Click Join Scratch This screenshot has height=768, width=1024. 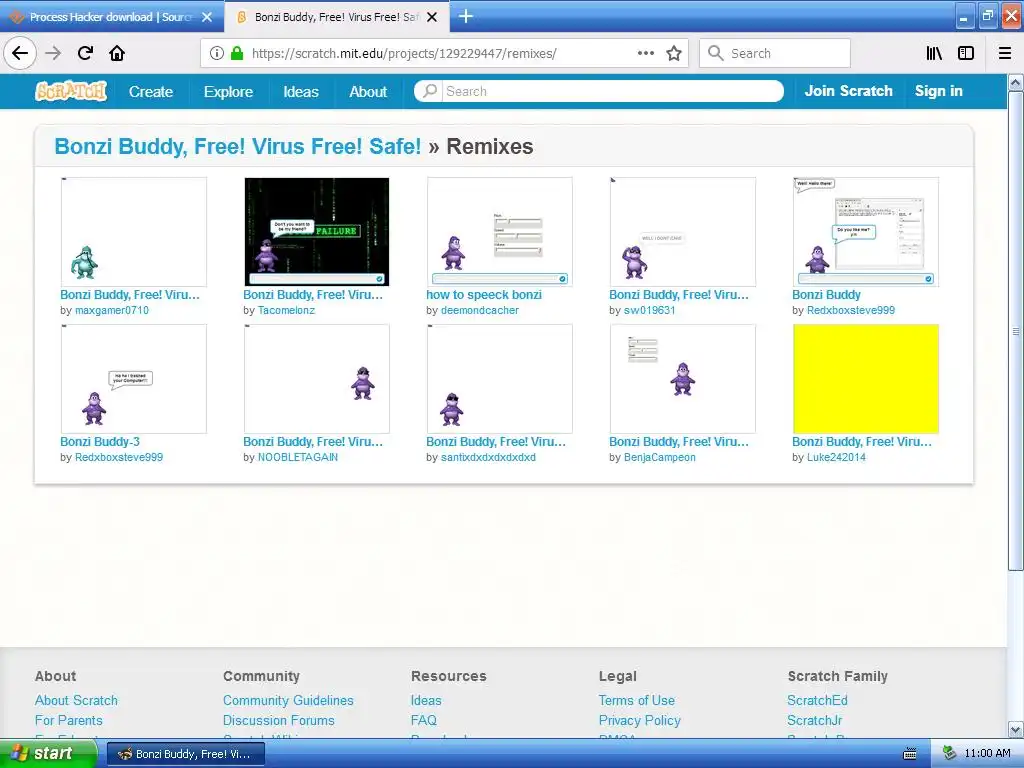coord(848,91)
